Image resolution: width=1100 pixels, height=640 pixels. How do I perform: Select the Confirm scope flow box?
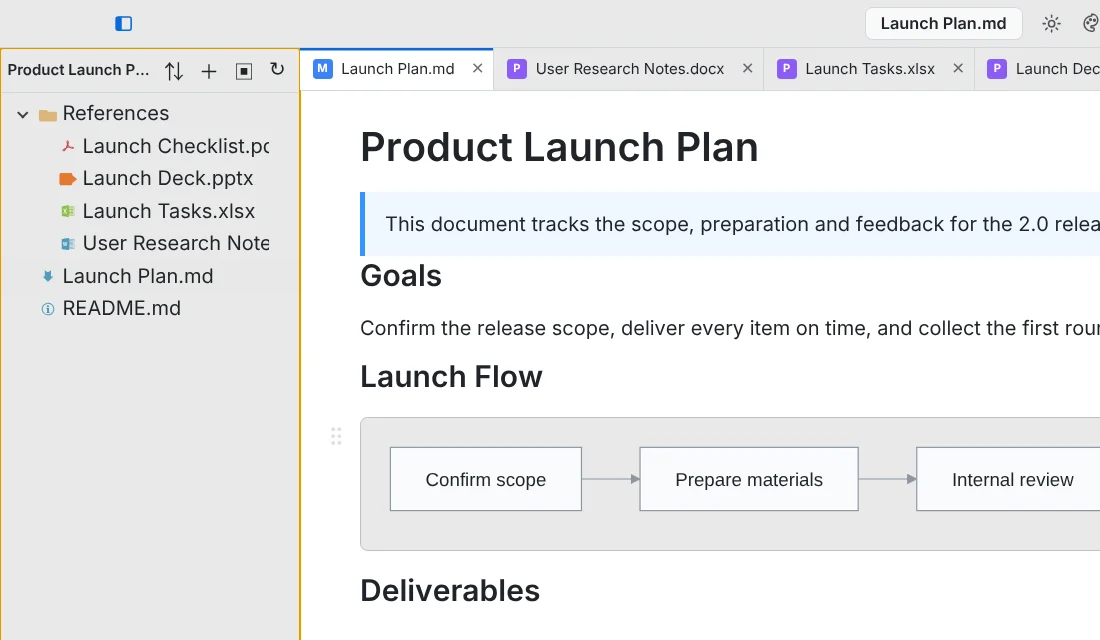[x=485, y=479]
